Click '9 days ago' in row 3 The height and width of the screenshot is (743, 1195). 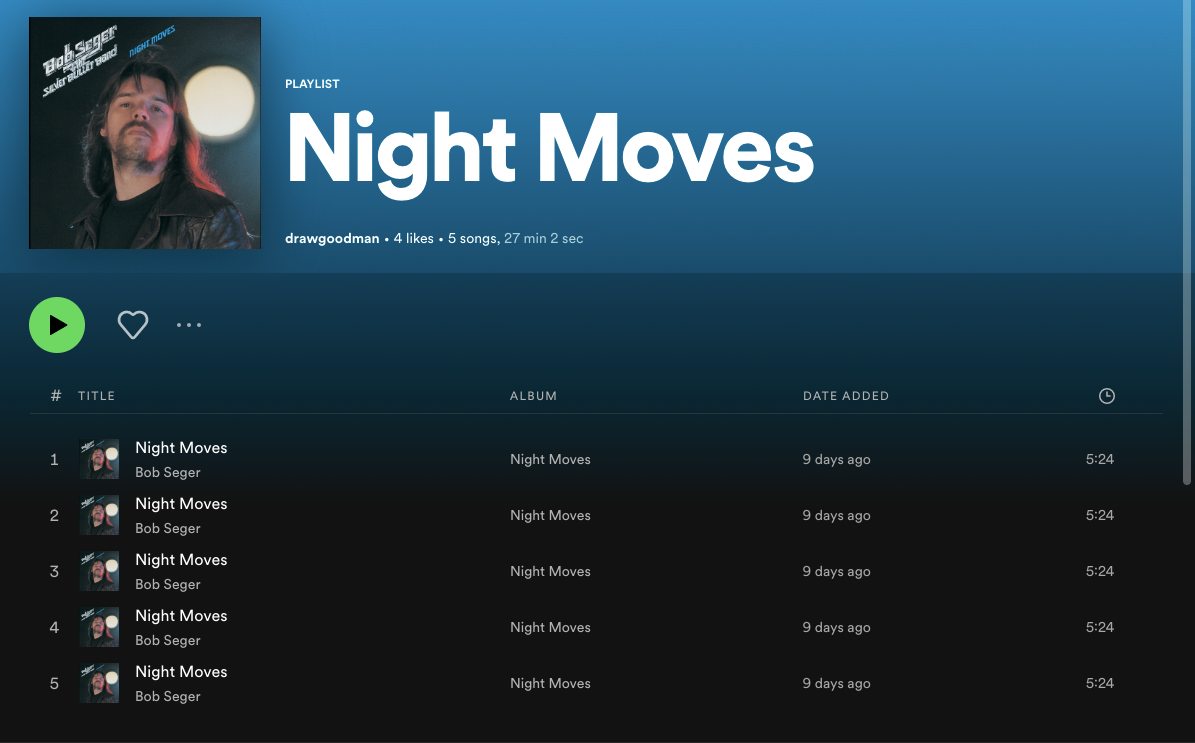pyautogui.click(x=836, y=572)
